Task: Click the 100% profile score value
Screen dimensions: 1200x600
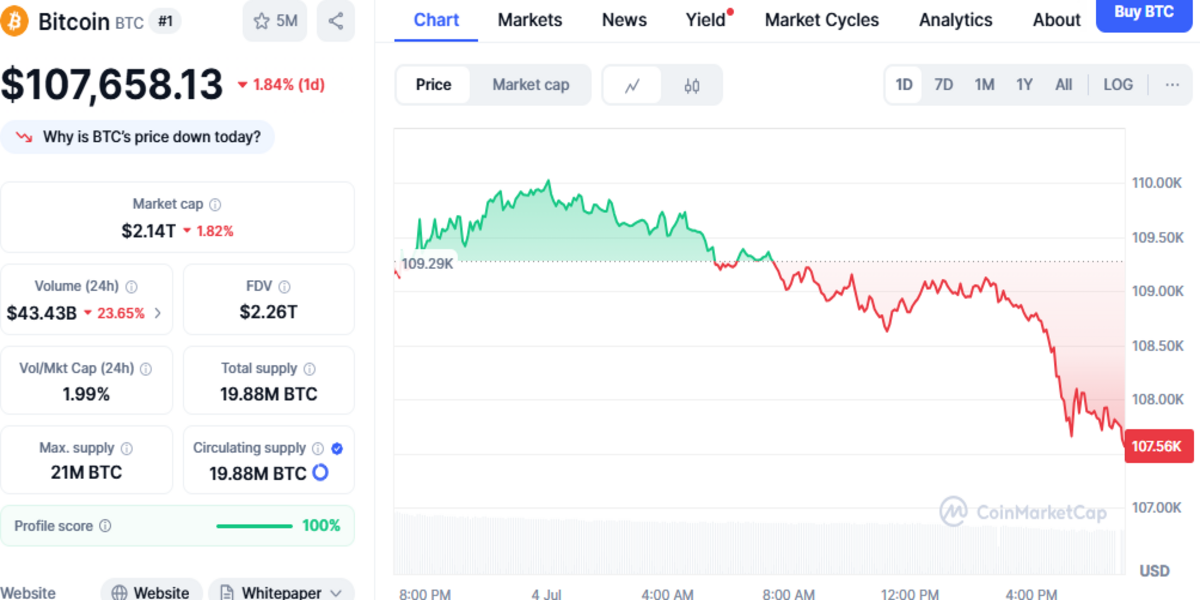Action: click(321, 526)
